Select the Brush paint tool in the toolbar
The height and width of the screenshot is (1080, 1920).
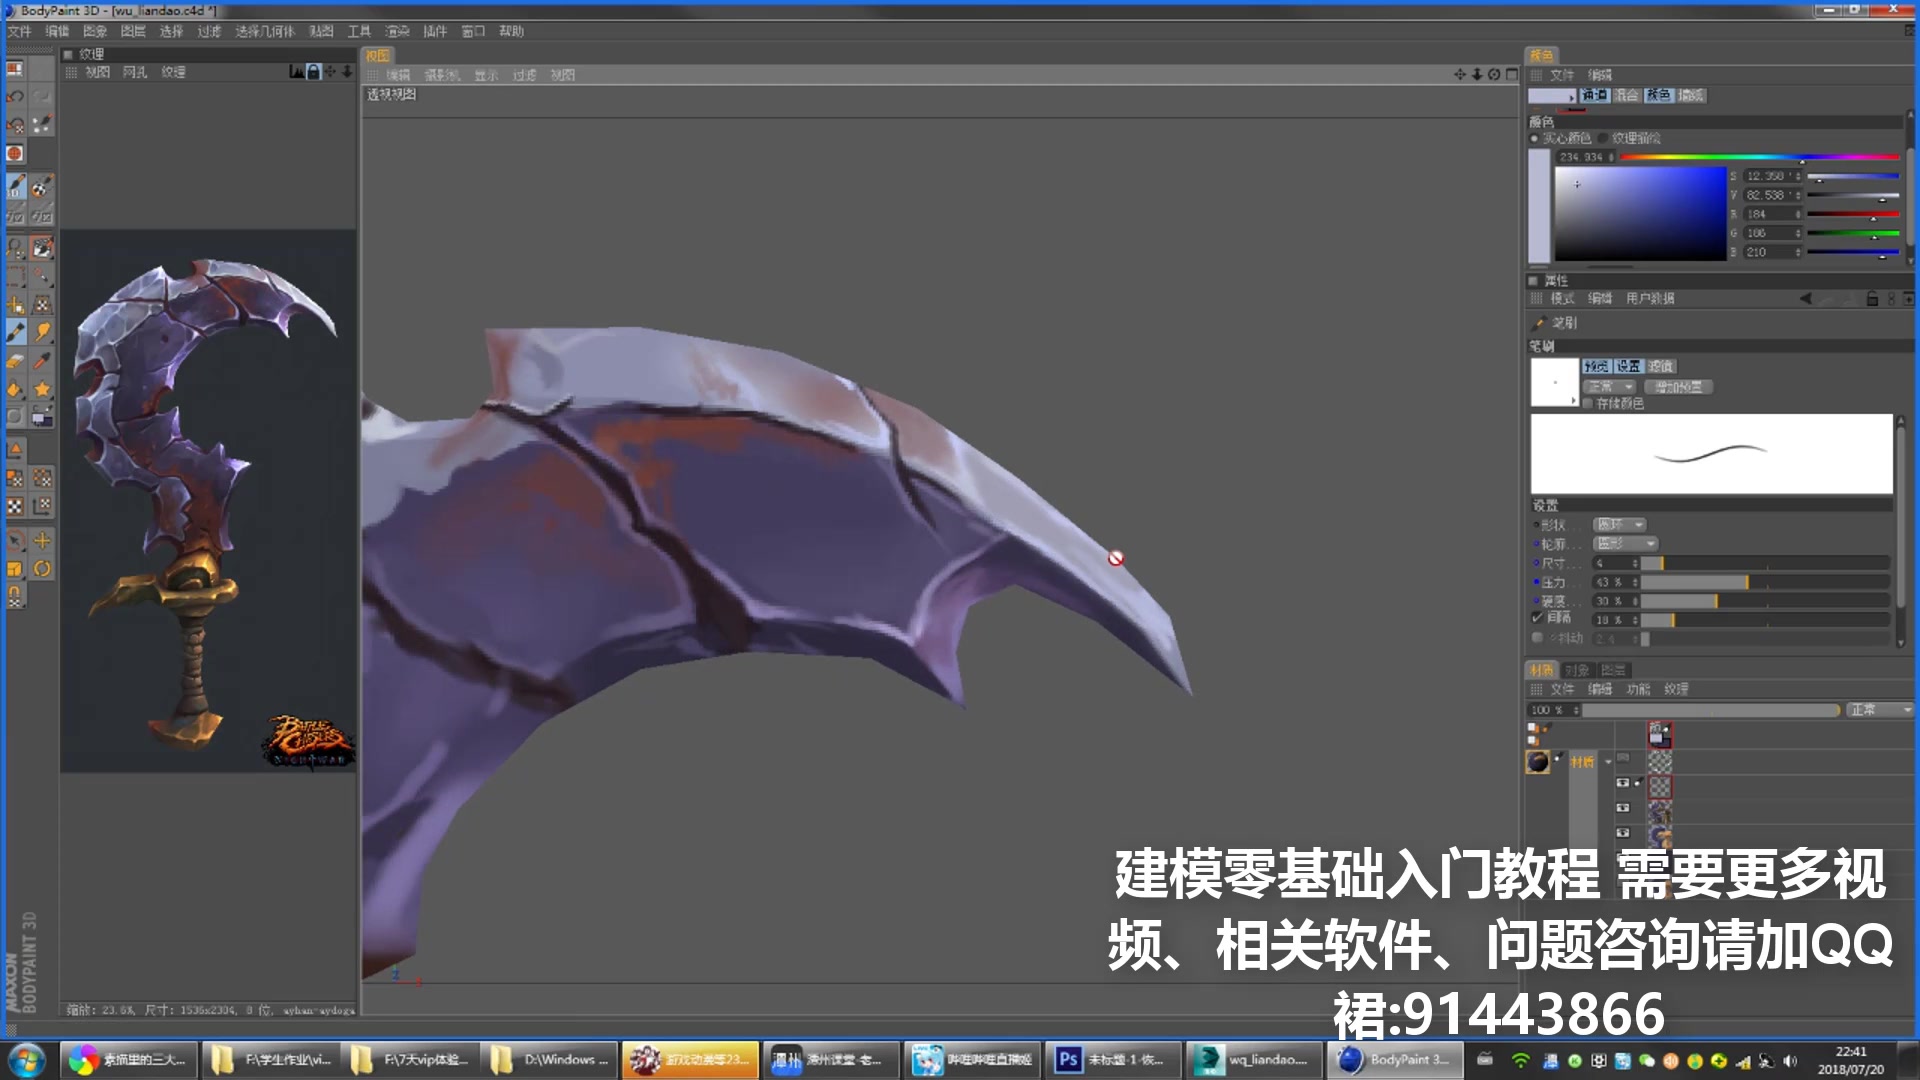click(17, 331)
